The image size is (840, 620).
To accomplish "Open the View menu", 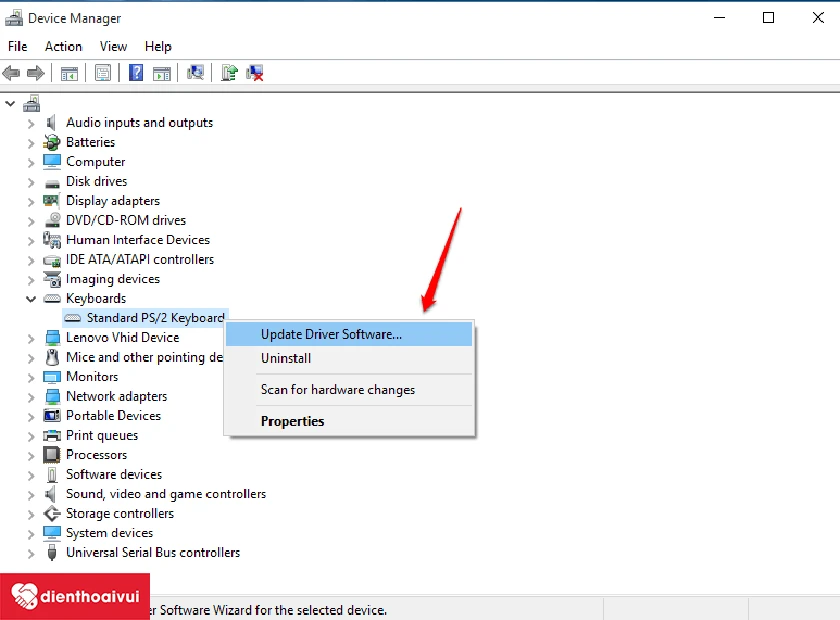I will click(x=113, y=47).
